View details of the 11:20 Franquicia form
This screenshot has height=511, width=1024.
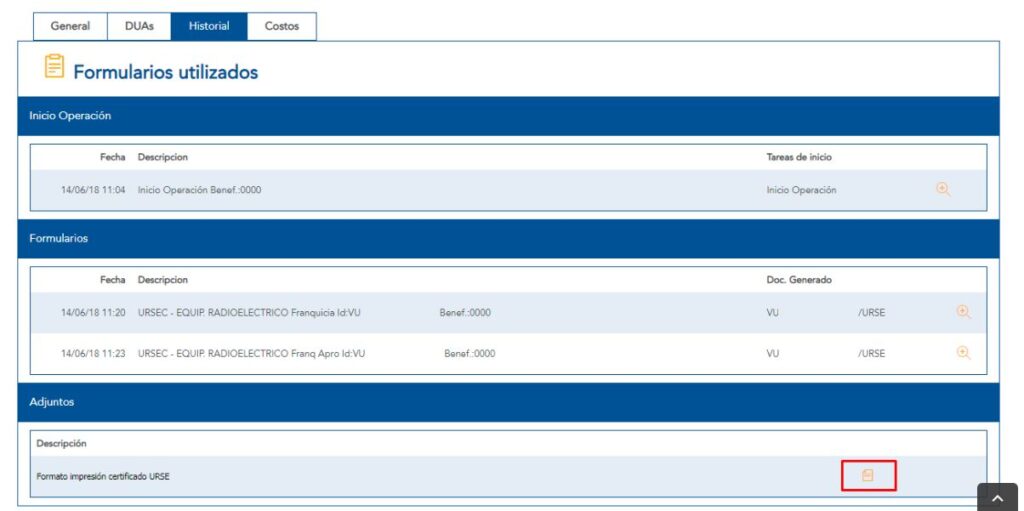(963, 312)
